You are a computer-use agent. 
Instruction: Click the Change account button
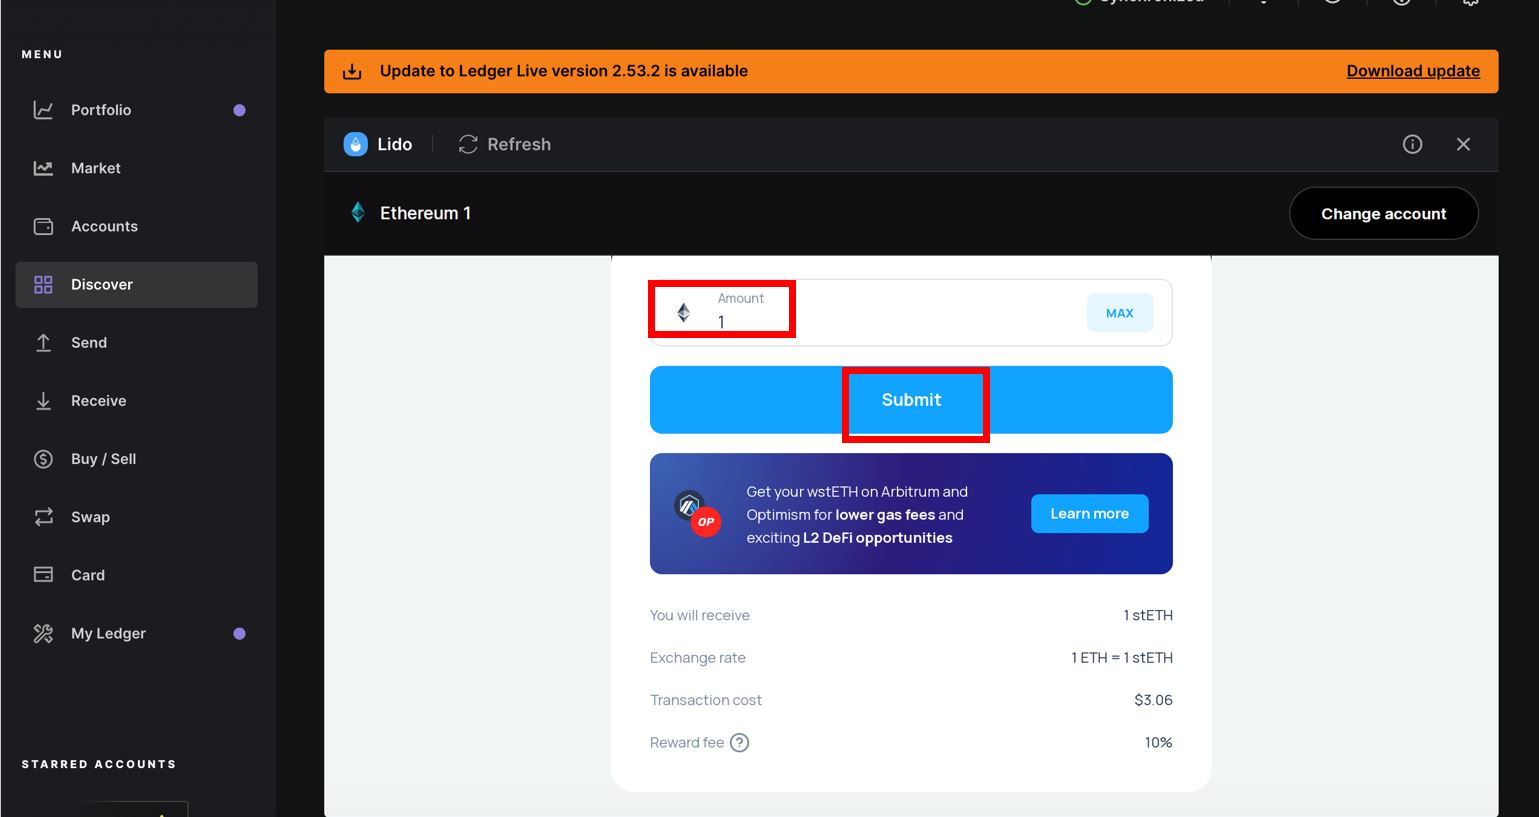[x=1383, y=213]
